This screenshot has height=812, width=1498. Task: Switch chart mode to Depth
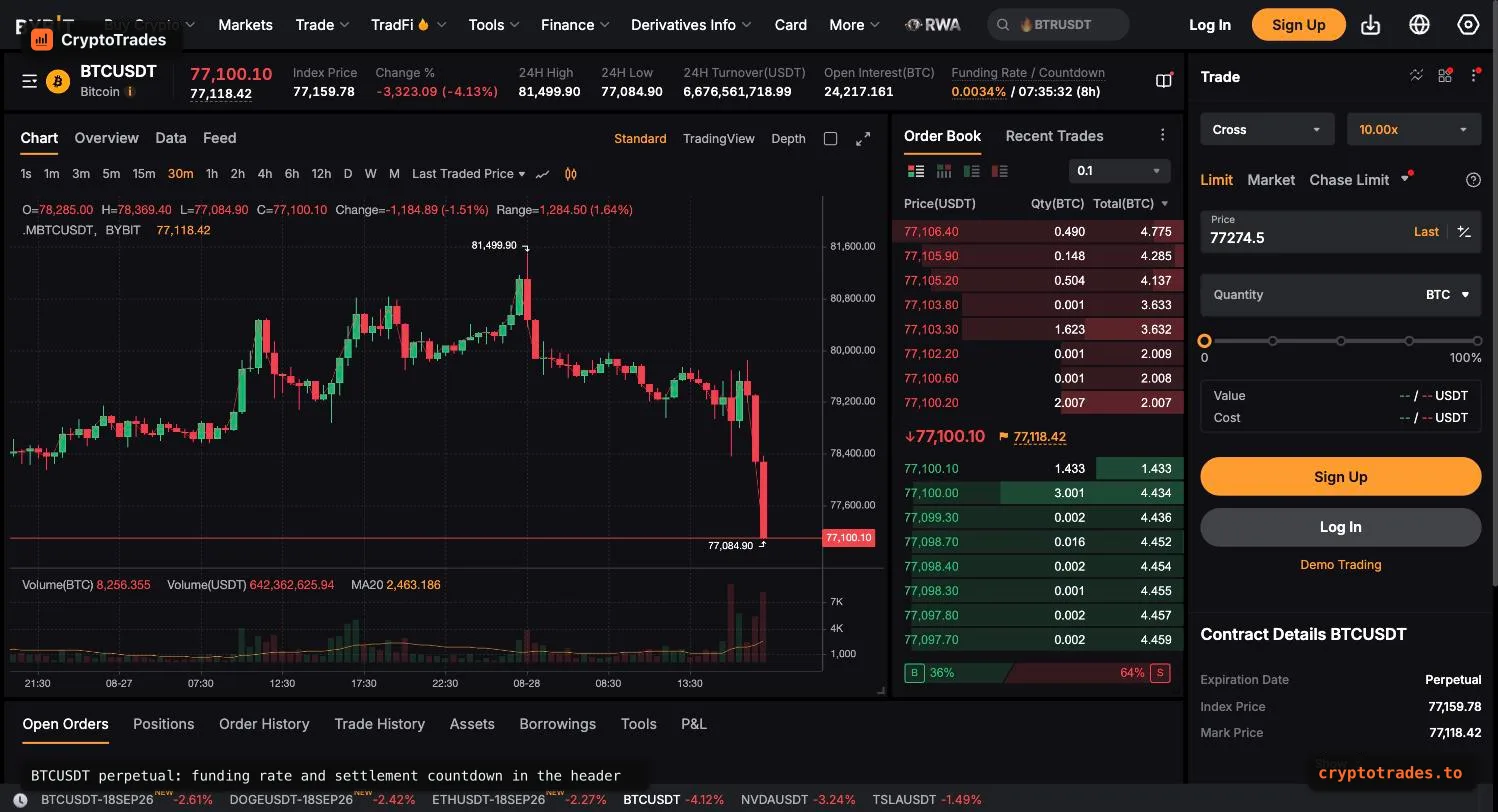pyautogui.click(x=788, y=139)
